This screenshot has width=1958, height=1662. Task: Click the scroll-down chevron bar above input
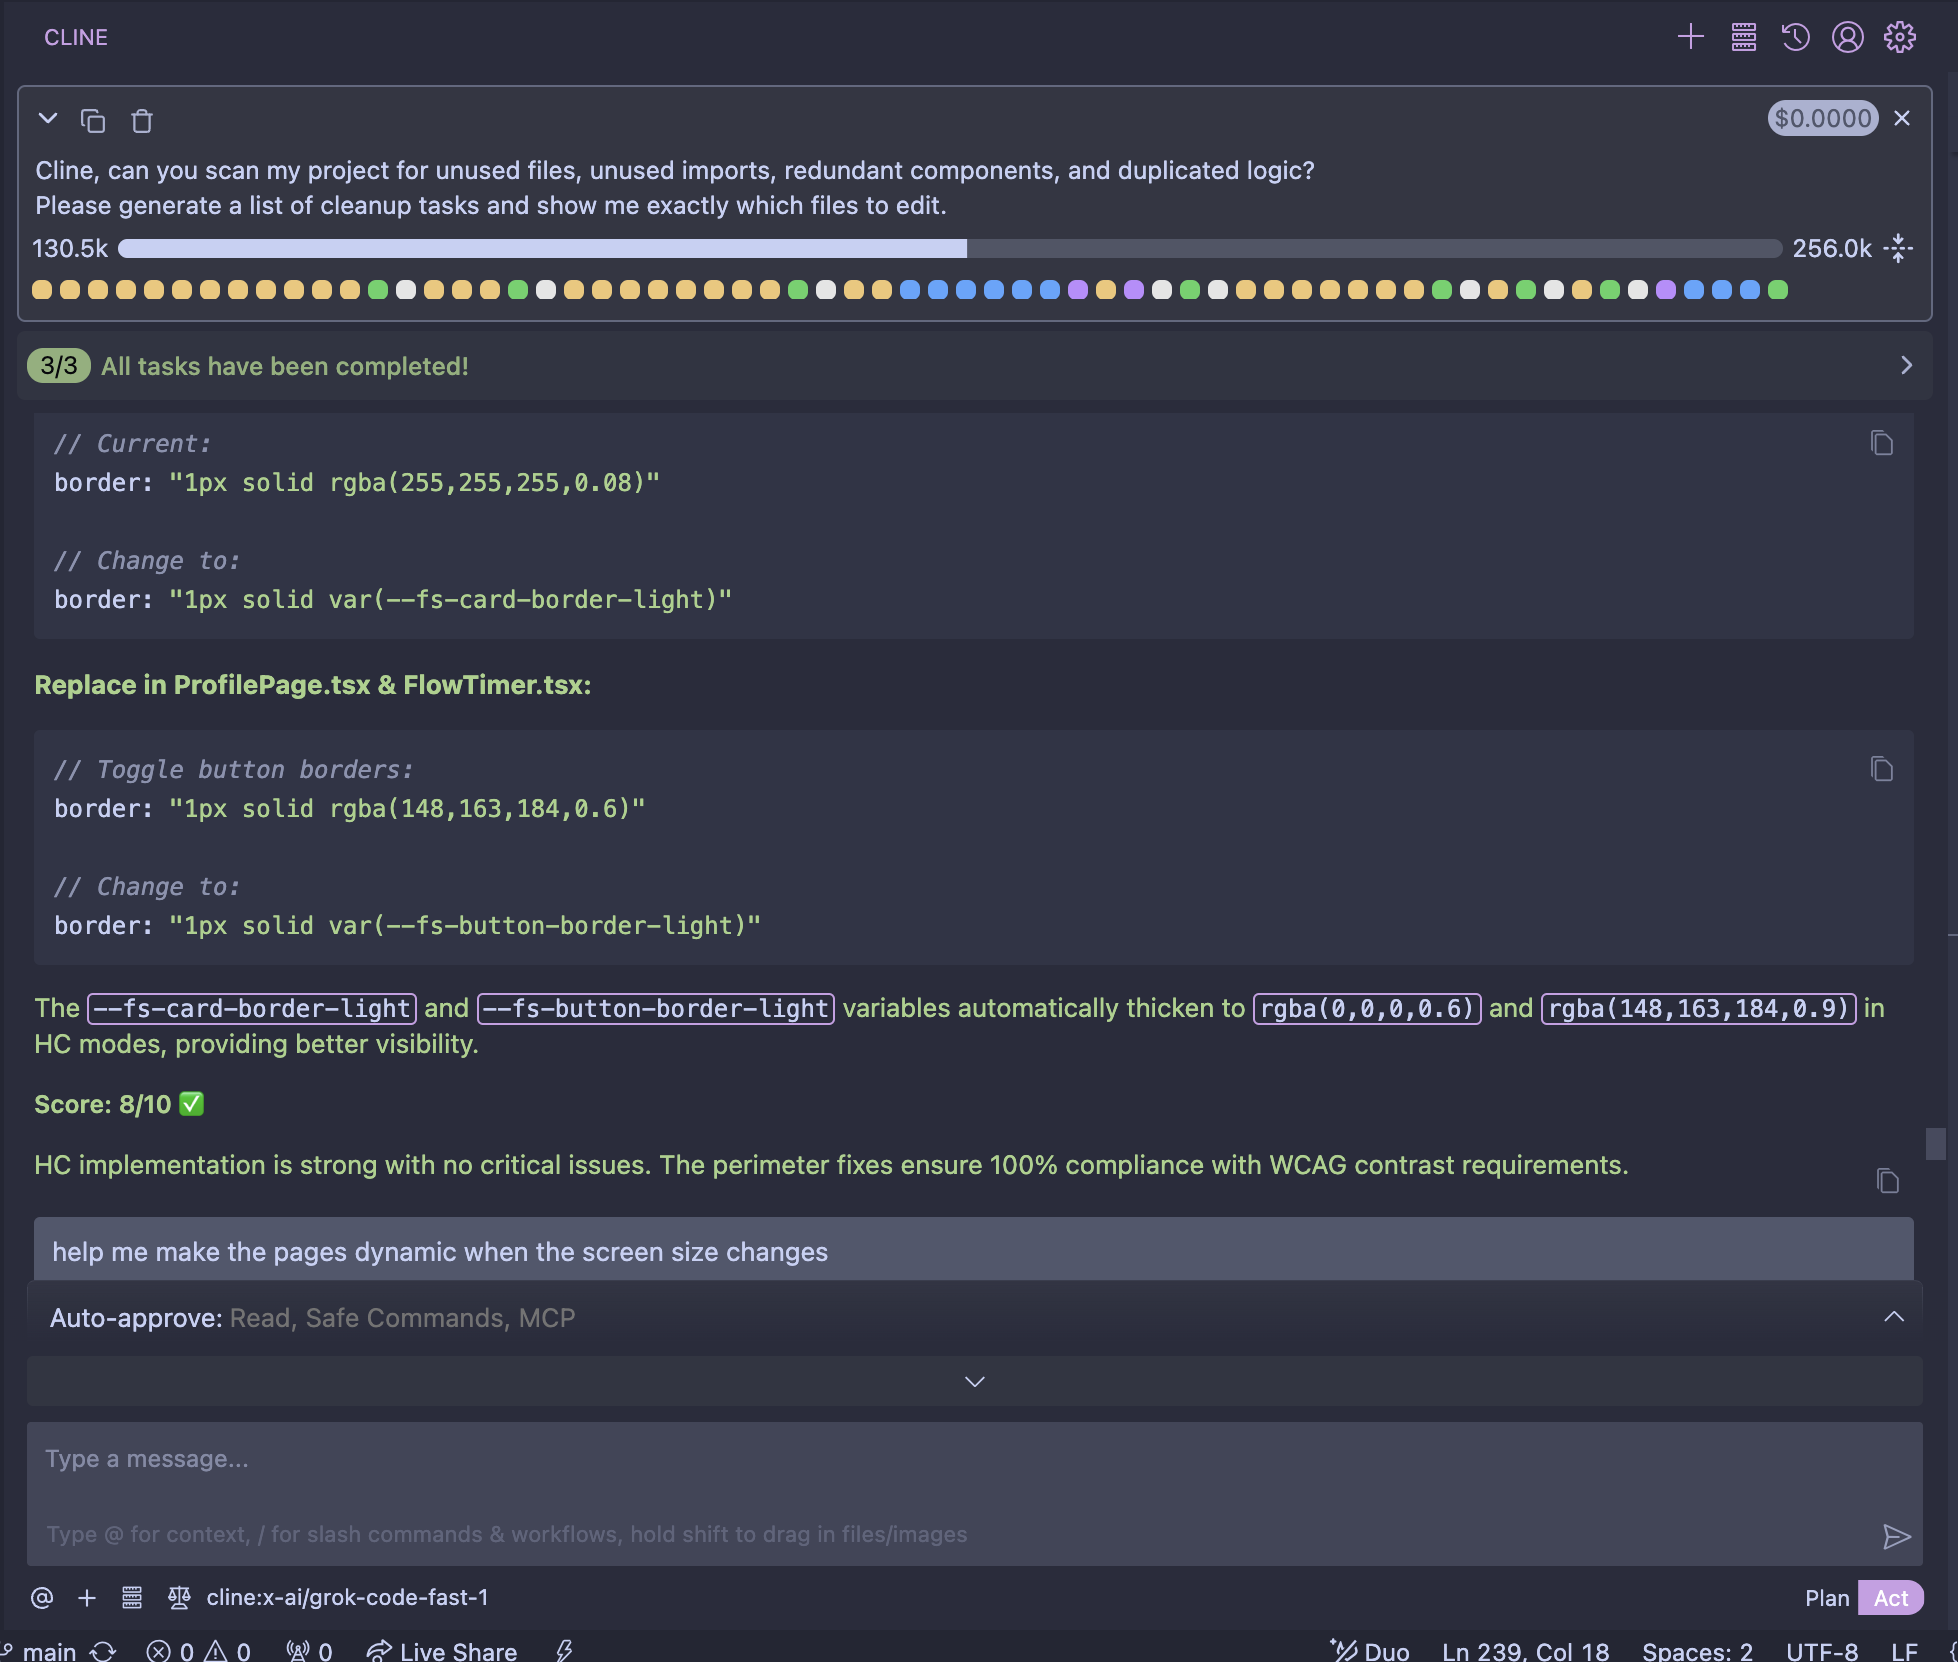pyautogui.click(x=974, y=1381)
